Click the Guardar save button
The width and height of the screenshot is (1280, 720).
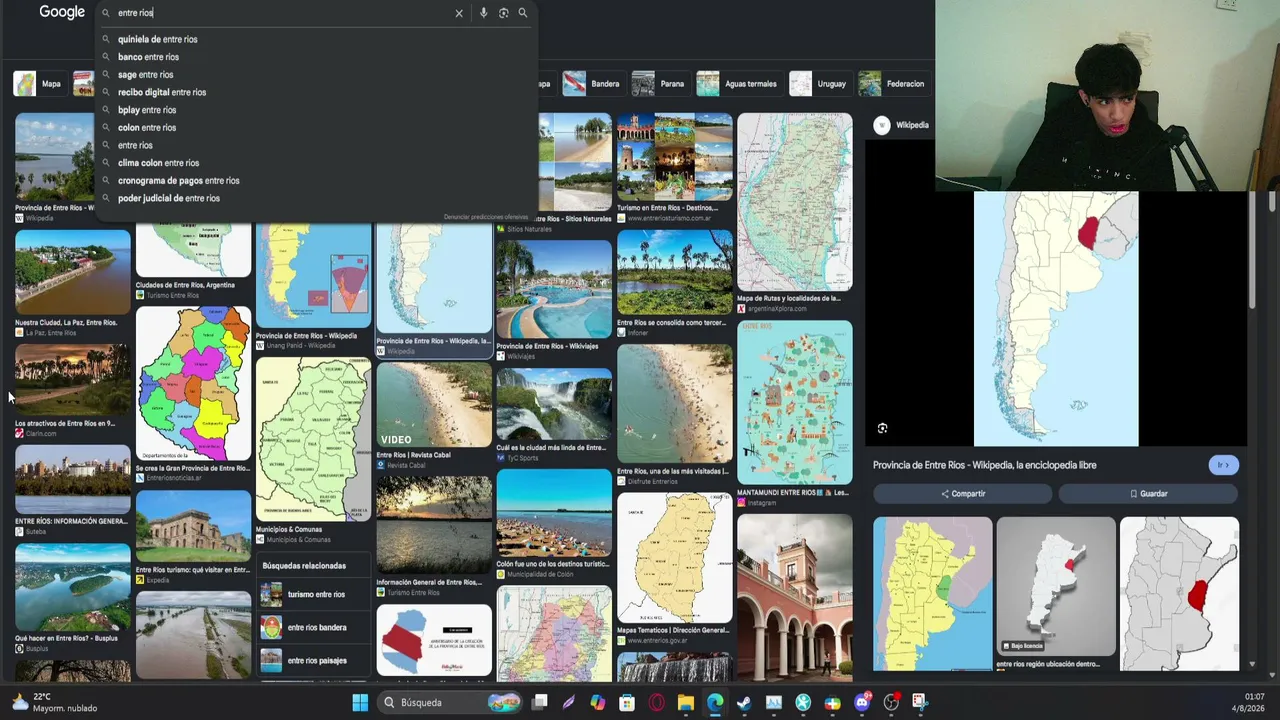1148,494
